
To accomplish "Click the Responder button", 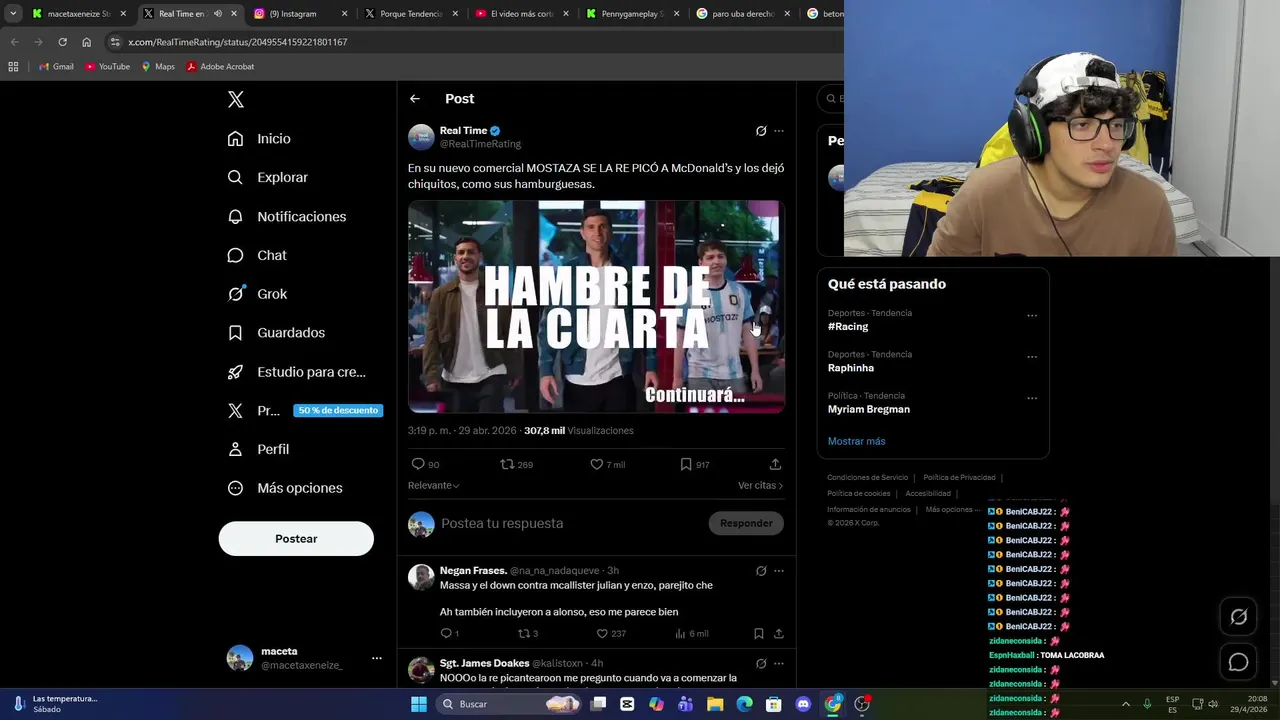I will 746,523.
